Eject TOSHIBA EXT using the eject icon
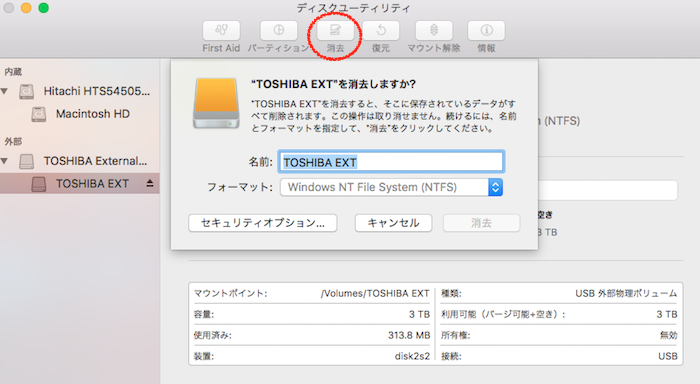700x384 pixels. (150, 184)
